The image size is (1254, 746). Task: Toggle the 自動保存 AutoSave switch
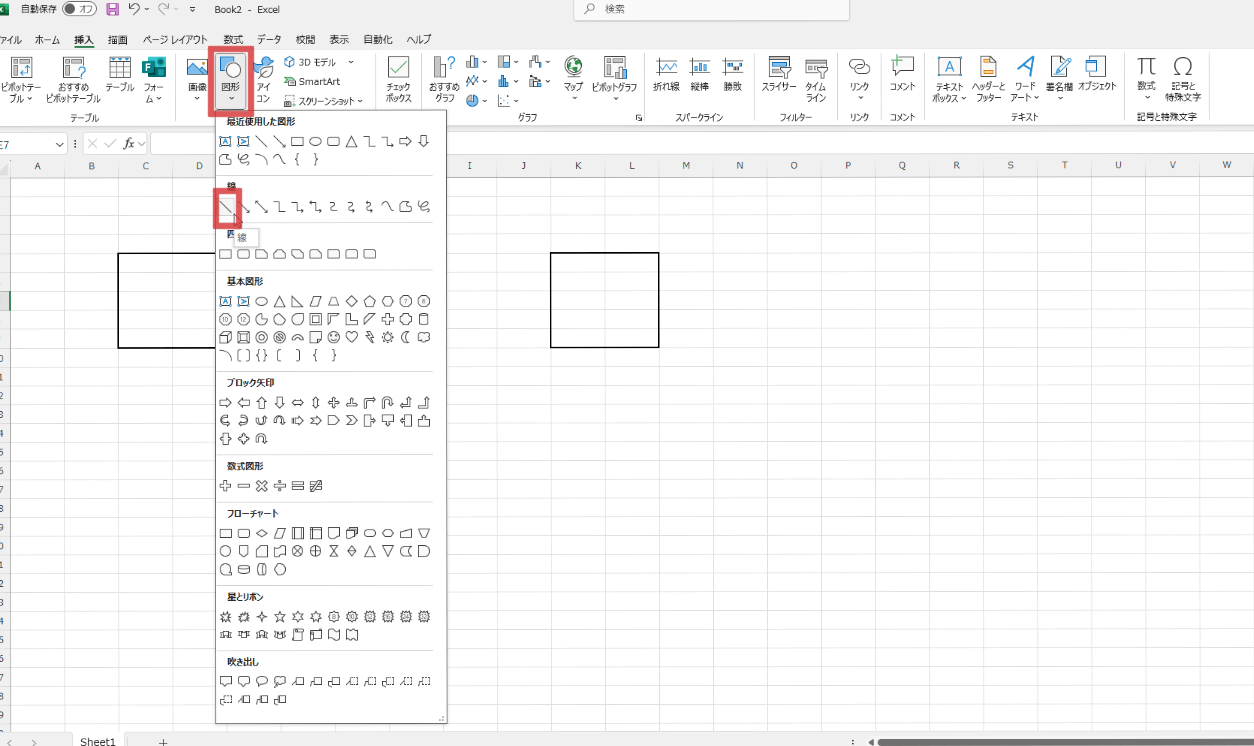80,9
